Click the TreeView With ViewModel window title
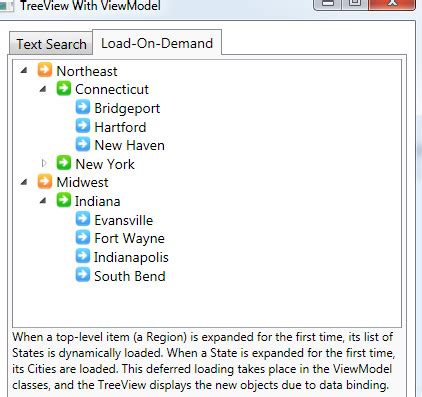Screen dimensions: 422x397 pyautogui.click(x=90, y=5)
